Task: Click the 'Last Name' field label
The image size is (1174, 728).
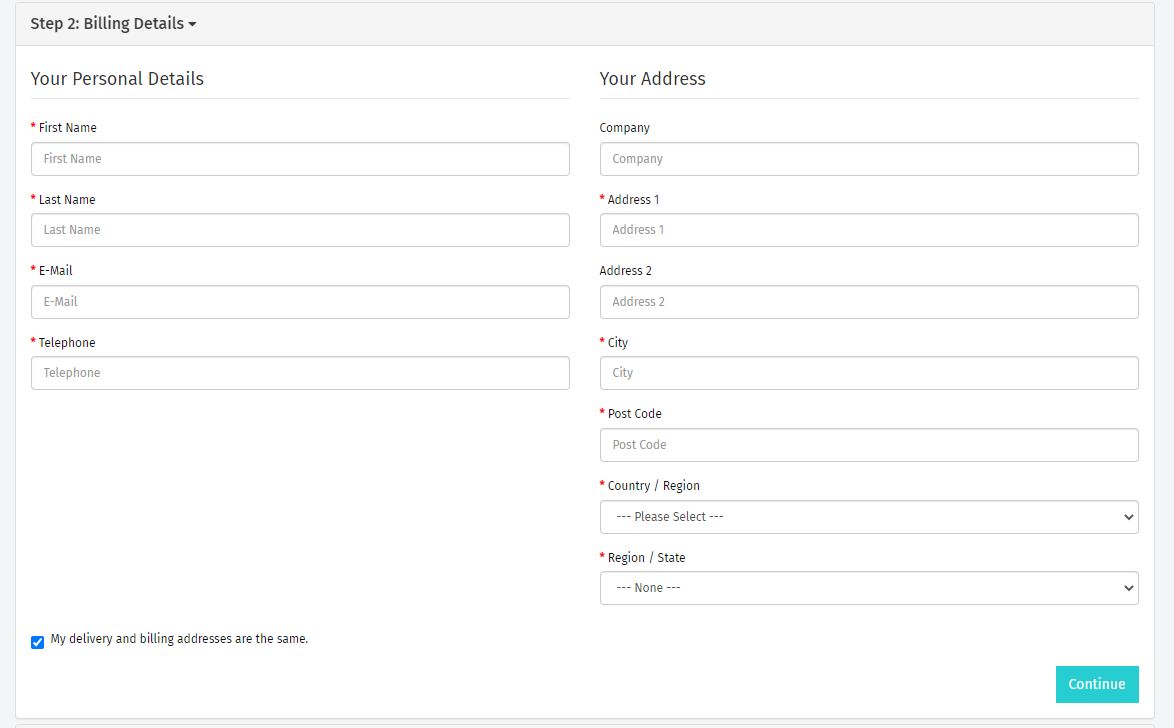Action: [67, 199]
